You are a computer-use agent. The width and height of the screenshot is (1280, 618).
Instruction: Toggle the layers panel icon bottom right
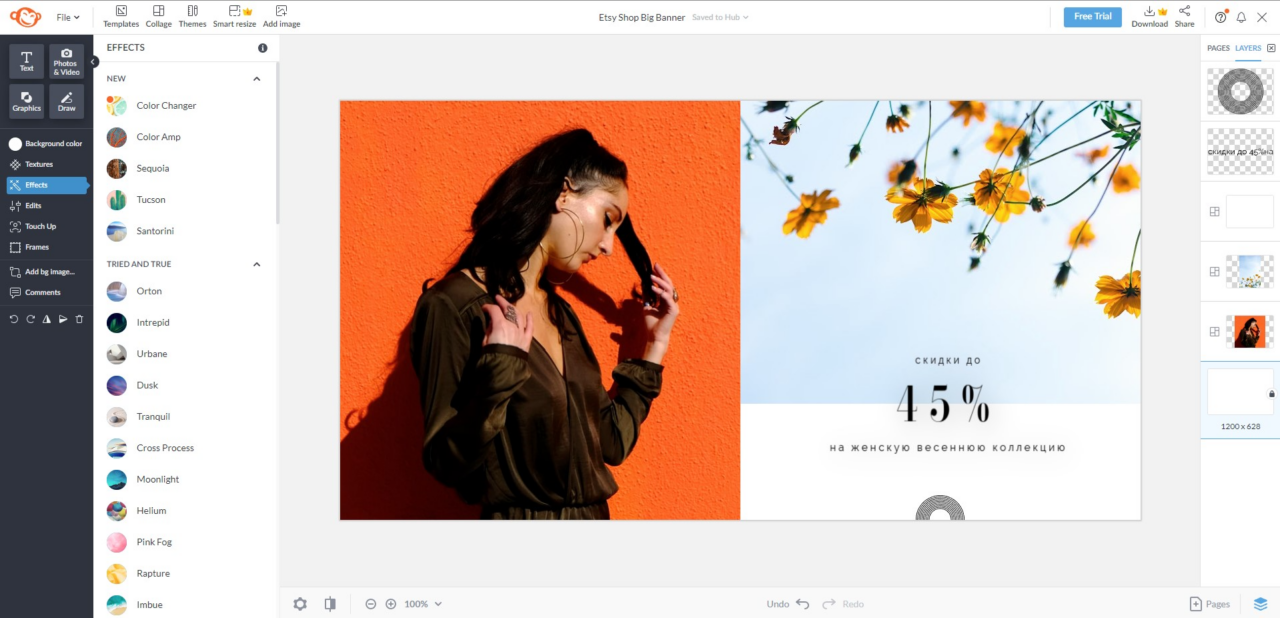[x=1260, y=604]
